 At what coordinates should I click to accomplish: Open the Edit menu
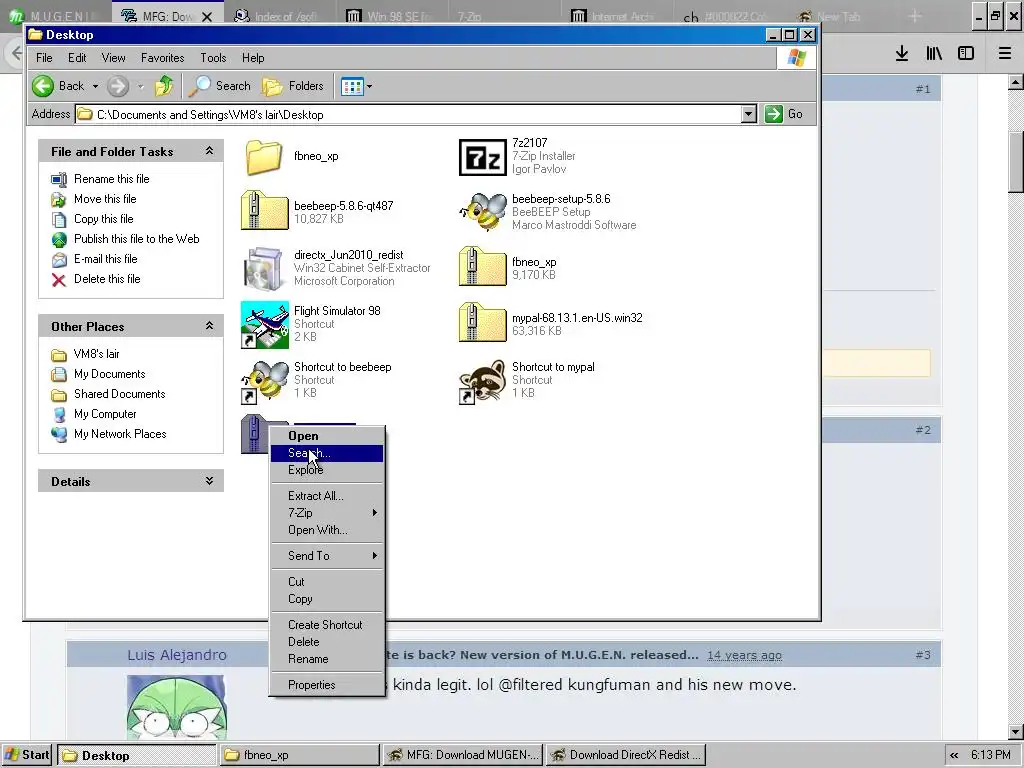click(x=77, y=58)
